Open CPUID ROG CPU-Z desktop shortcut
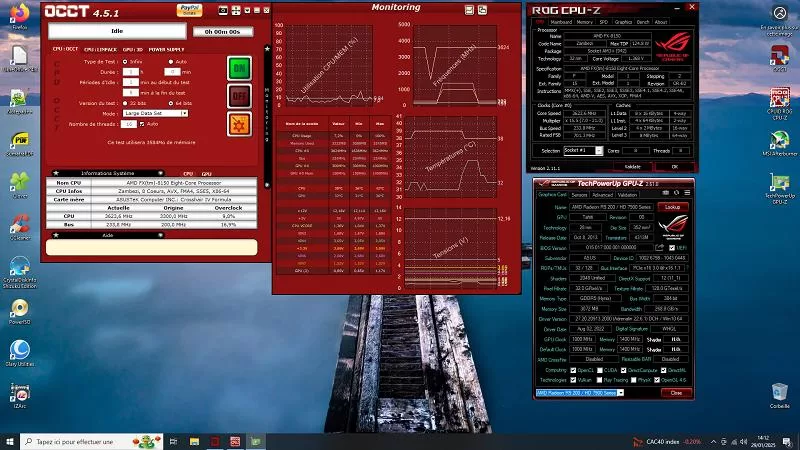This screenshot has height=450, width=800. pos(779,105)
